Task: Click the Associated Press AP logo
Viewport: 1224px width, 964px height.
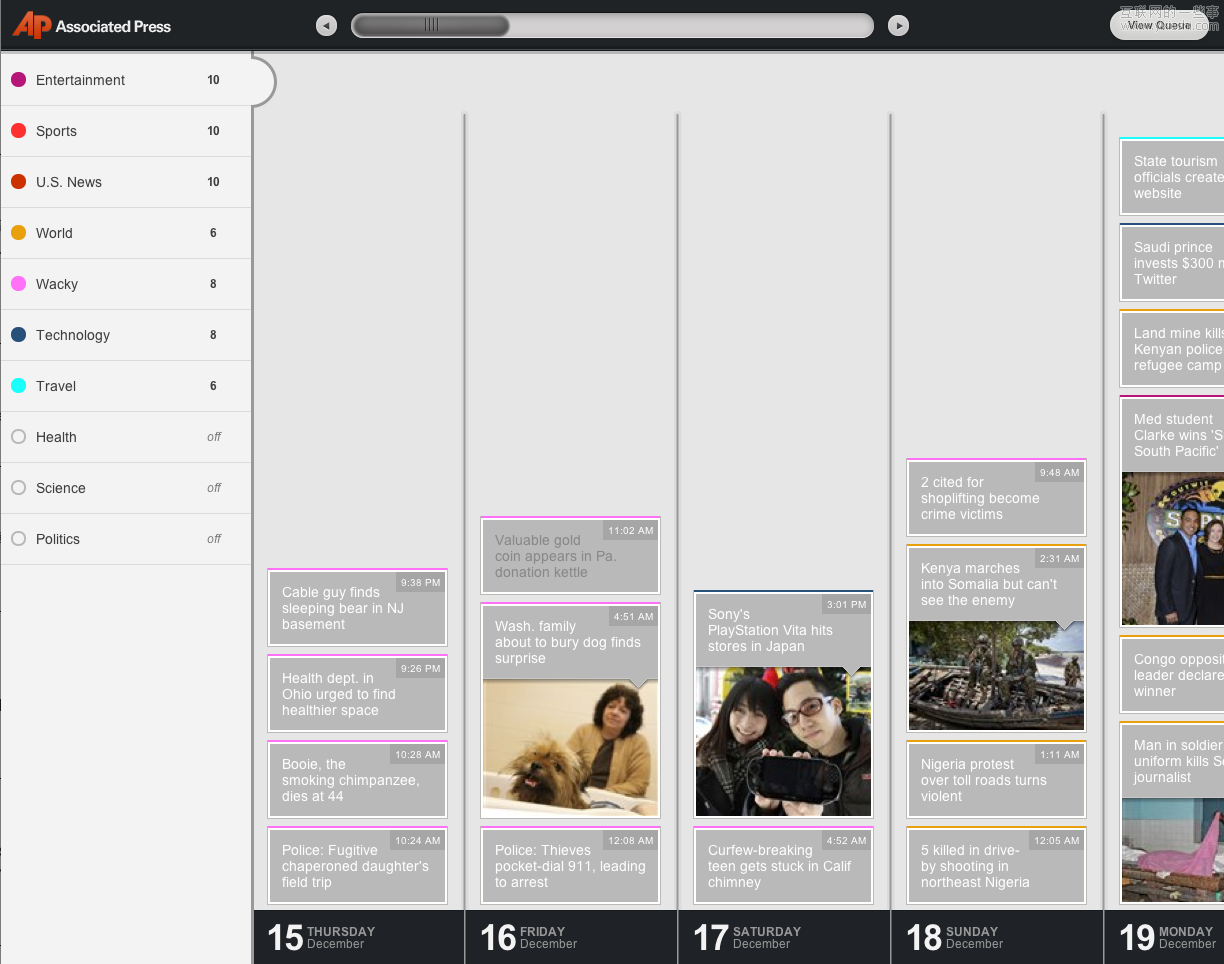Action: tap(32, 26)
